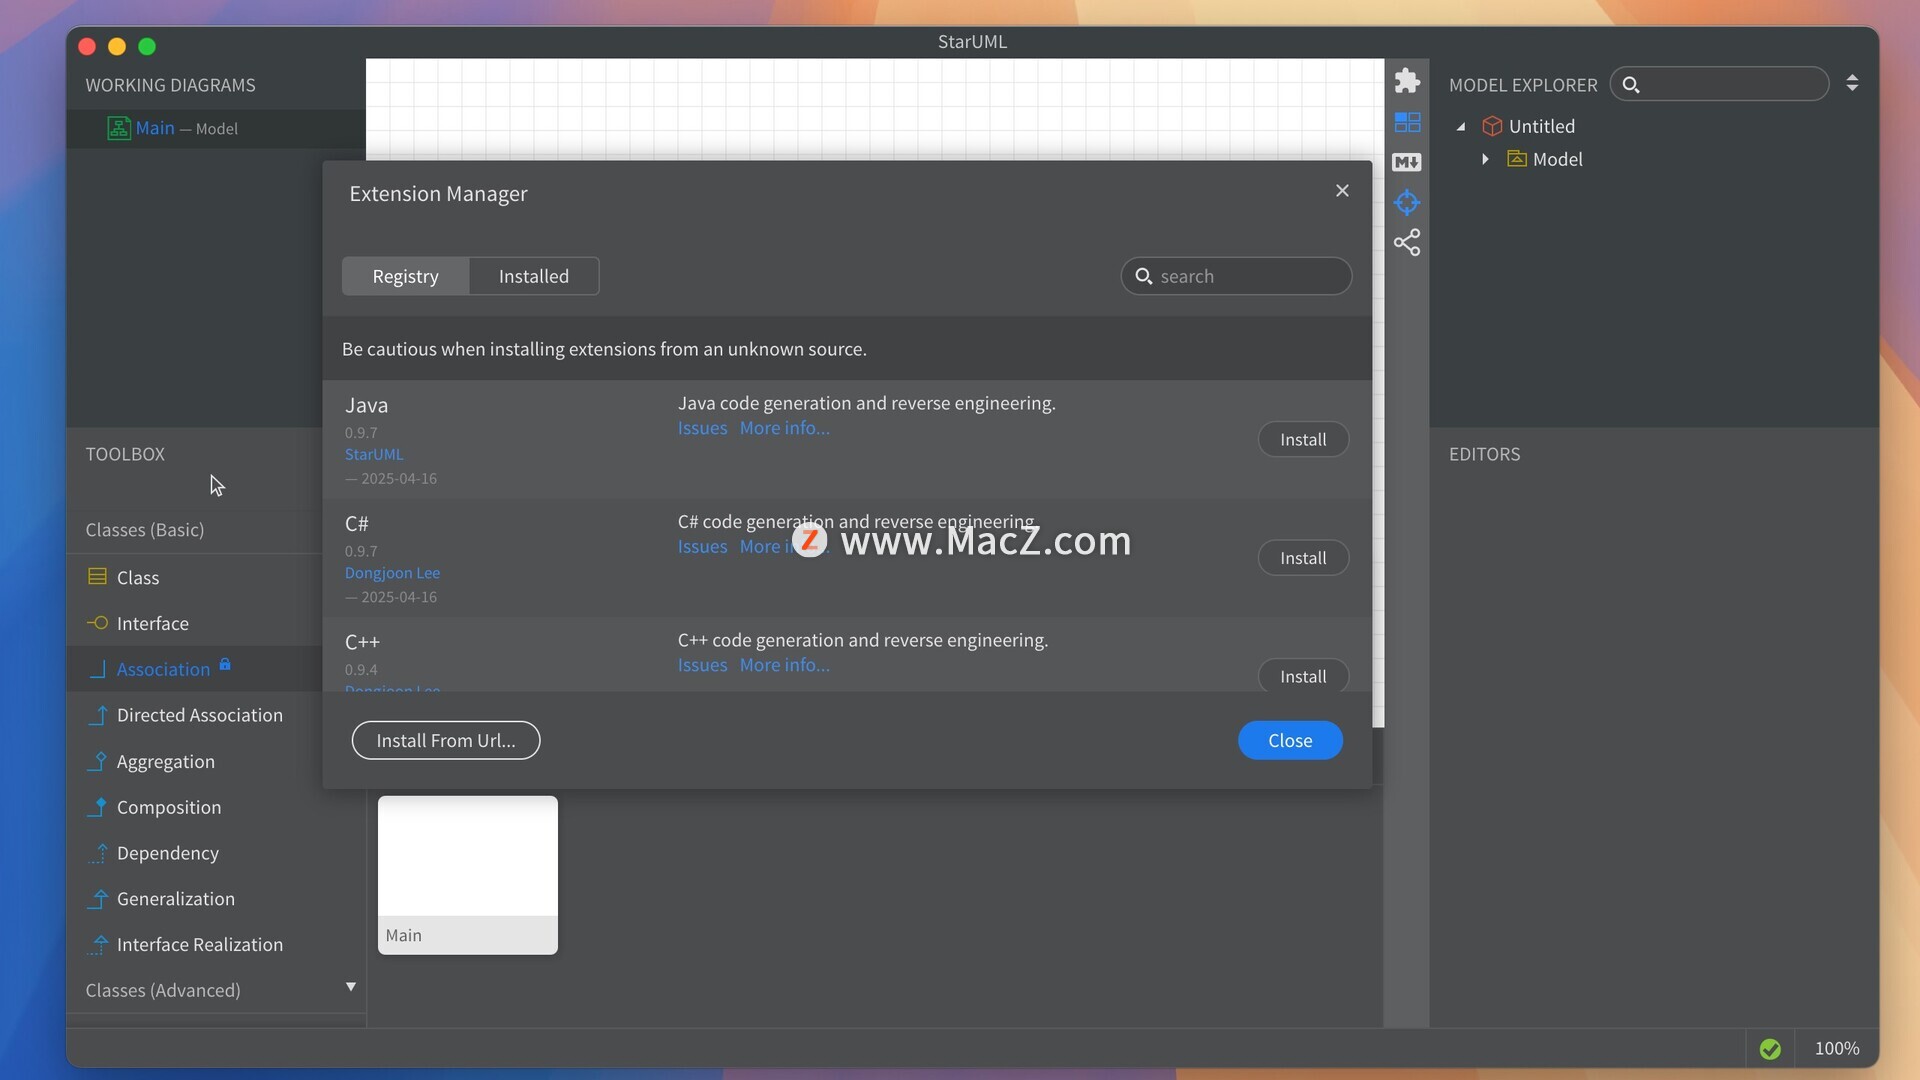Select the Dependency tool icon

(x=97, y=853)
